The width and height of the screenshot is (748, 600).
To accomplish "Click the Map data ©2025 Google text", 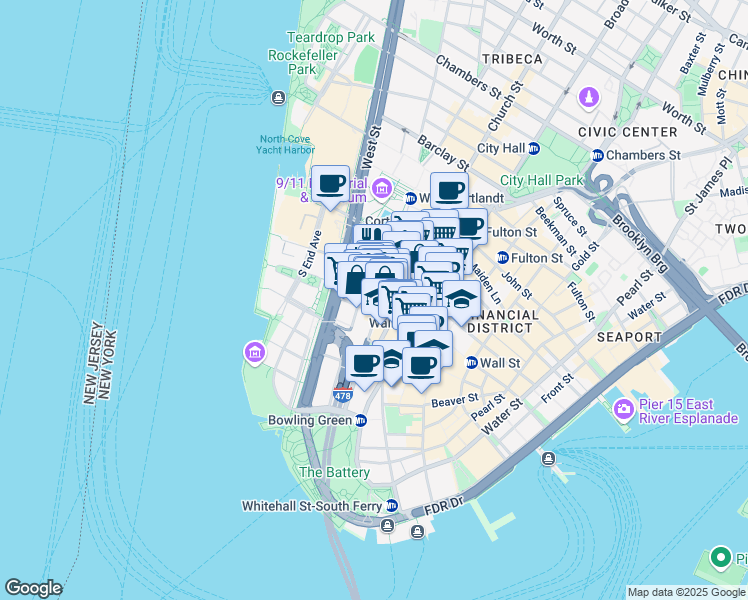I will (686, 593).
